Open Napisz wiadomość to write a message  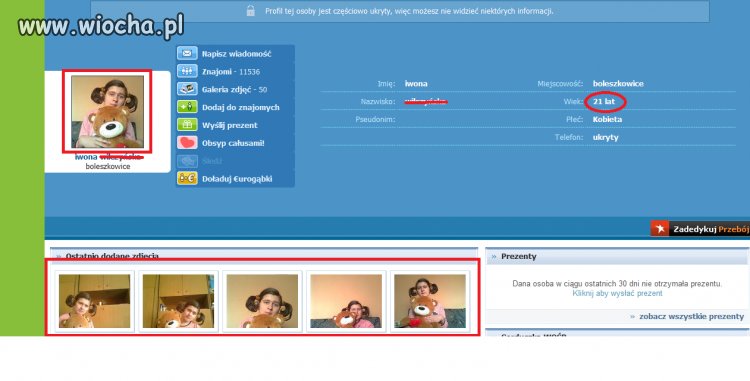point(236,54)
